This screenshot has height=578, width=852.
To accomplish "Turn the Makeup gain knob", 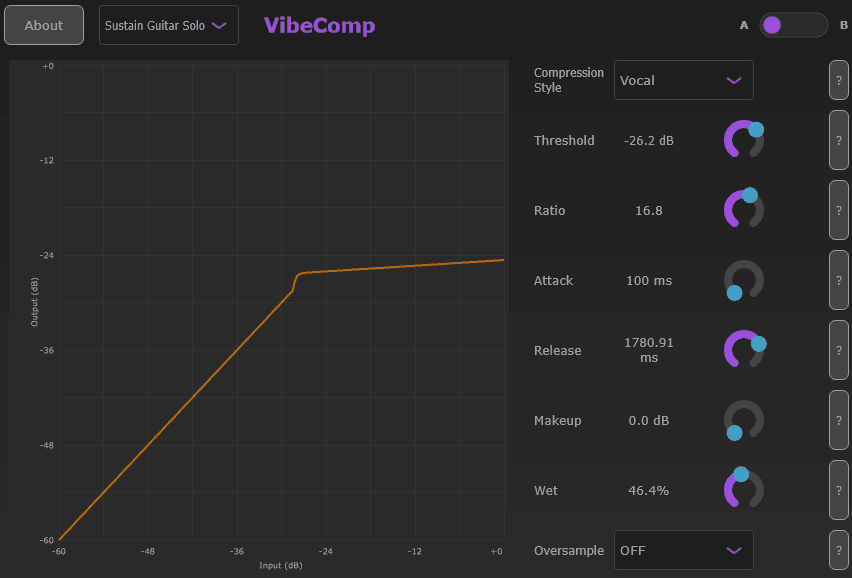I will pos(743,420).
